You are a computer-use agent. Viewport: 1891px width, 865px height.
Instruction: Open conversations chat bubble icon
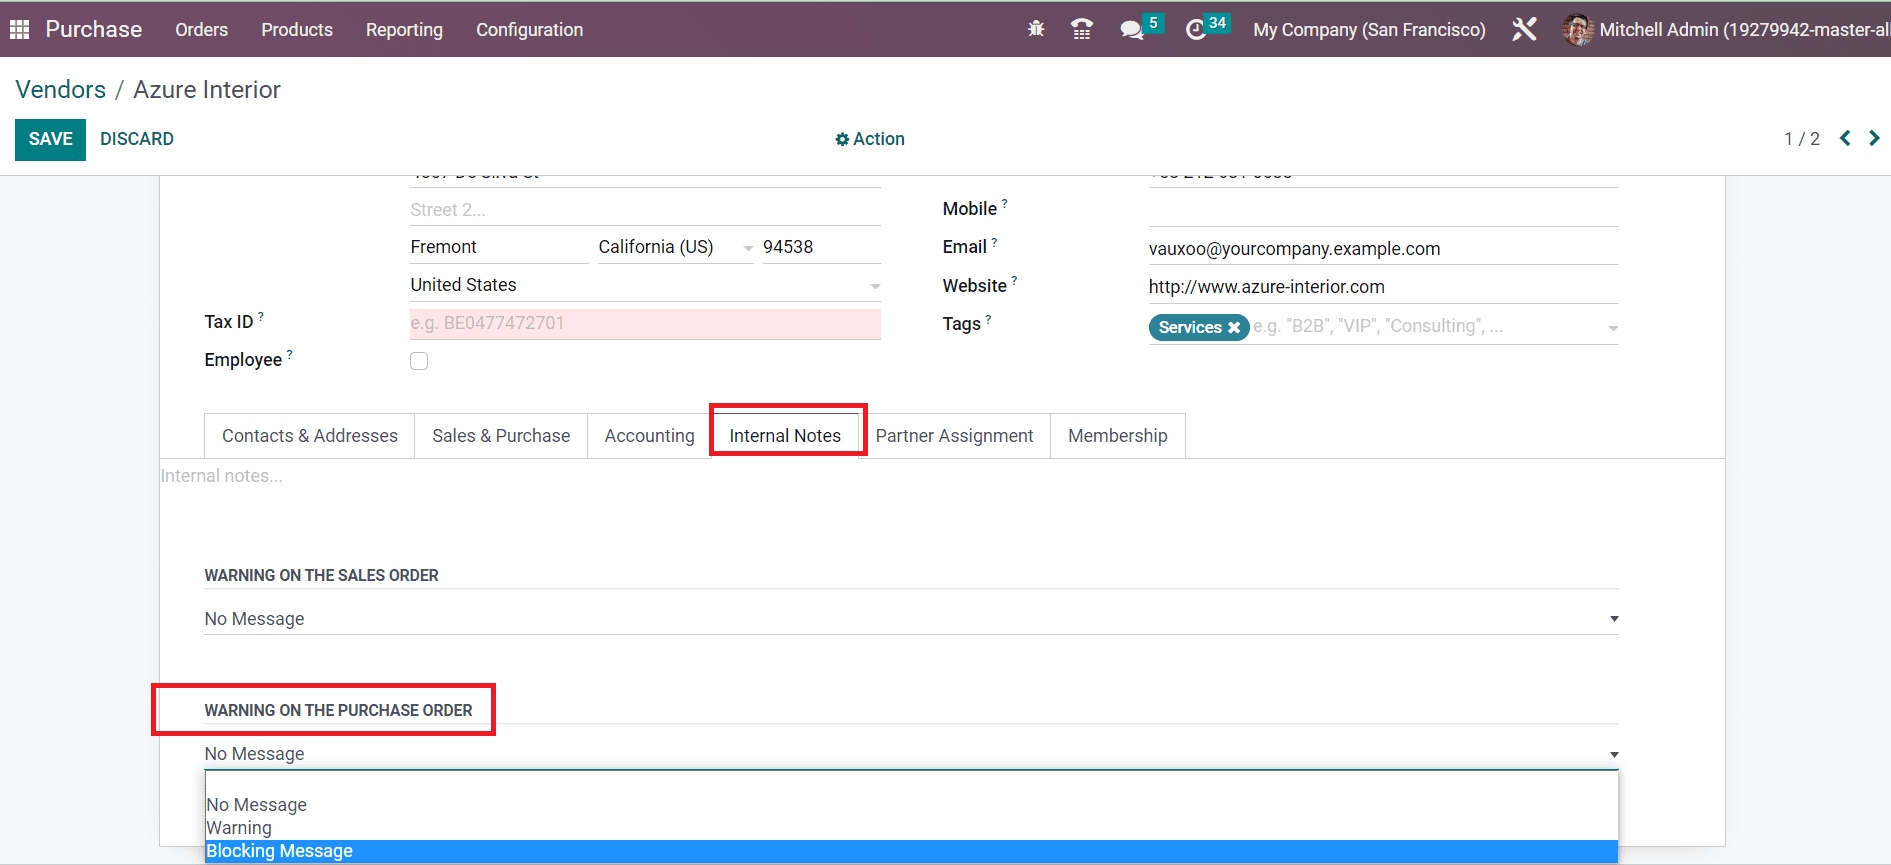pos(1132,30)
